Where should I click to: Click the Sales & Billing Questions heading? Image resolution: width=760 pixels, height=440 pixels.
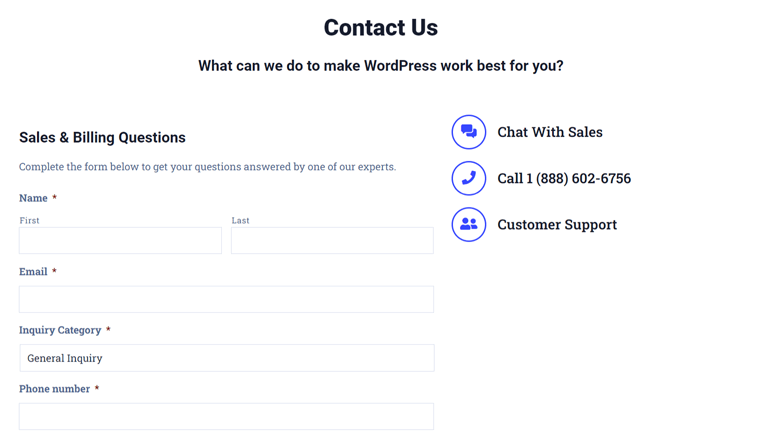coord(102,138)
